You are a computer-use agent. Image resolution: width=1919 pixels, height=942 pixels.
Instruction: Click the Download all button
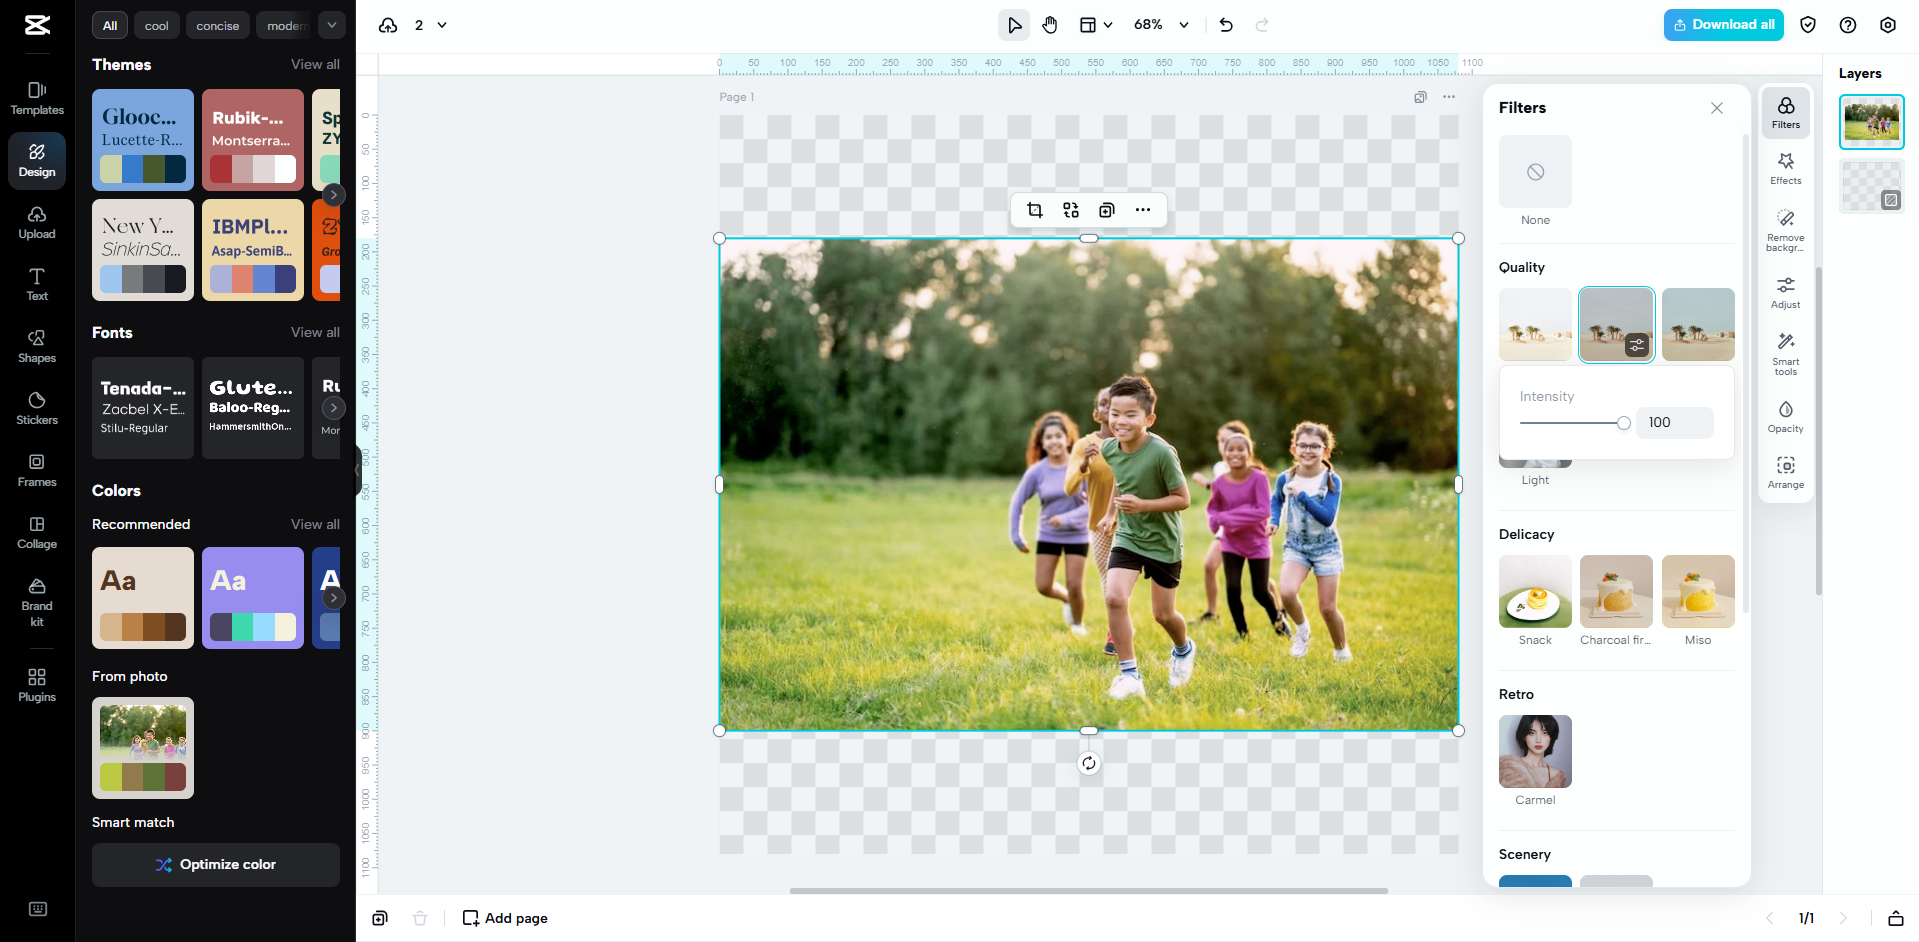tap(1724, 25)
